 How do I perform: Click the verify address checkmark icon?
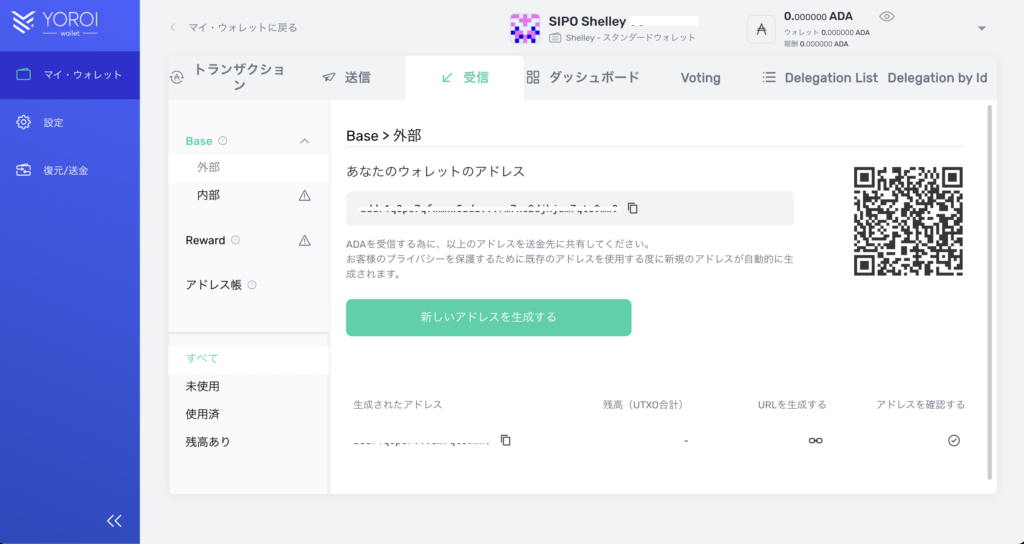[x=953, y=440]
